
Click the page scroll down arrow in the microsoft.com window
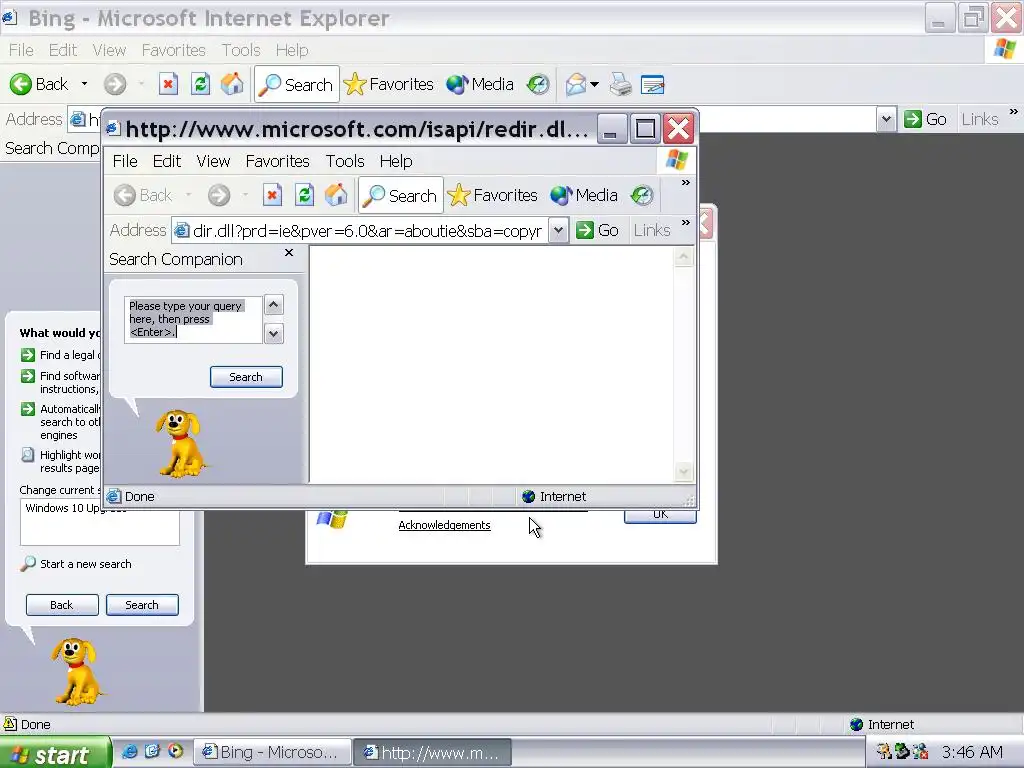pos(683,471)
